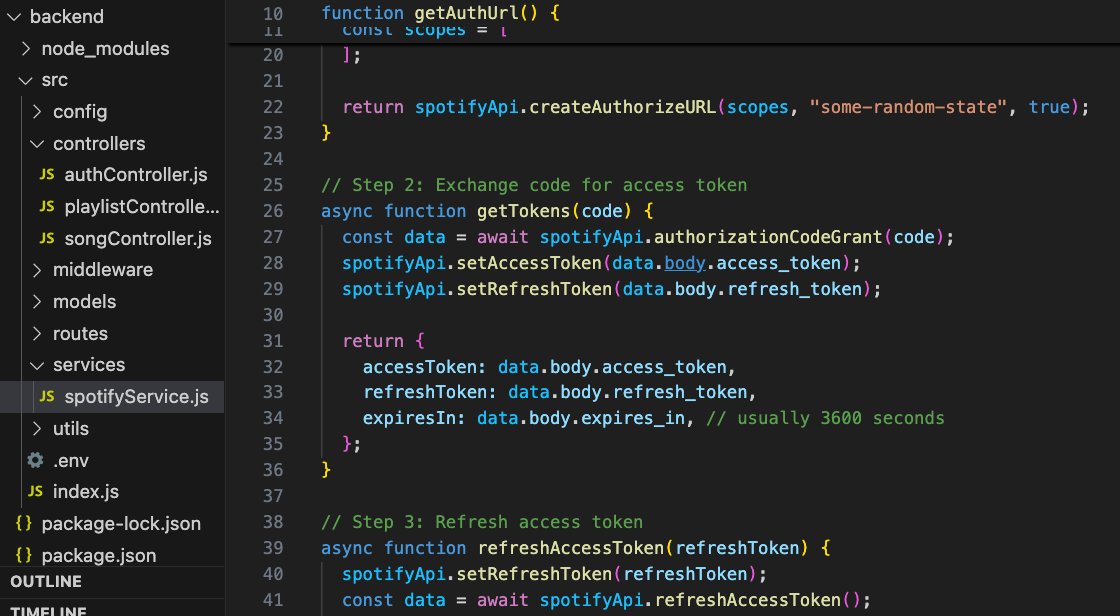
Task: Select the controllers folder label
Action: pos(99,144)
